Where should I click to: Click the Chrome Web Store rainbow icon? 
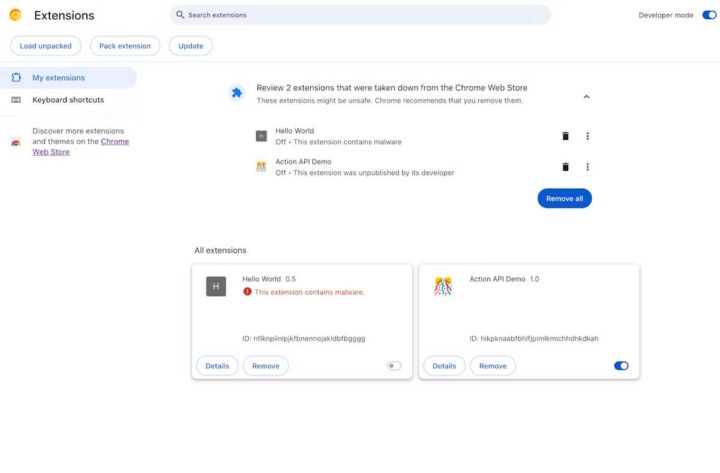click(x=16, y=142)
